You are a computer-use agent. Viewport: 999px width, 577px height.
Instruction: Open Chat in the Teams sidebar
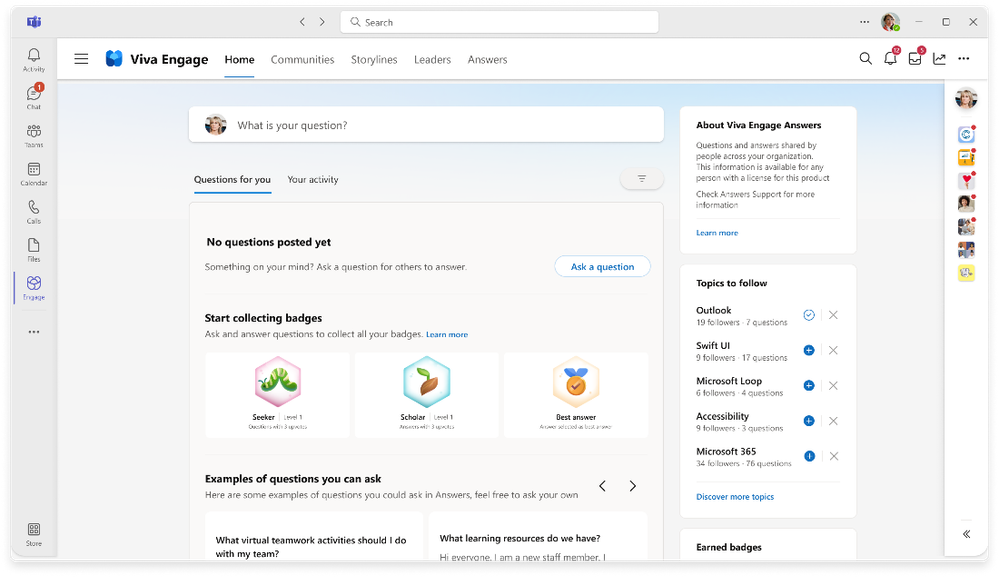(x=34, y=97)
